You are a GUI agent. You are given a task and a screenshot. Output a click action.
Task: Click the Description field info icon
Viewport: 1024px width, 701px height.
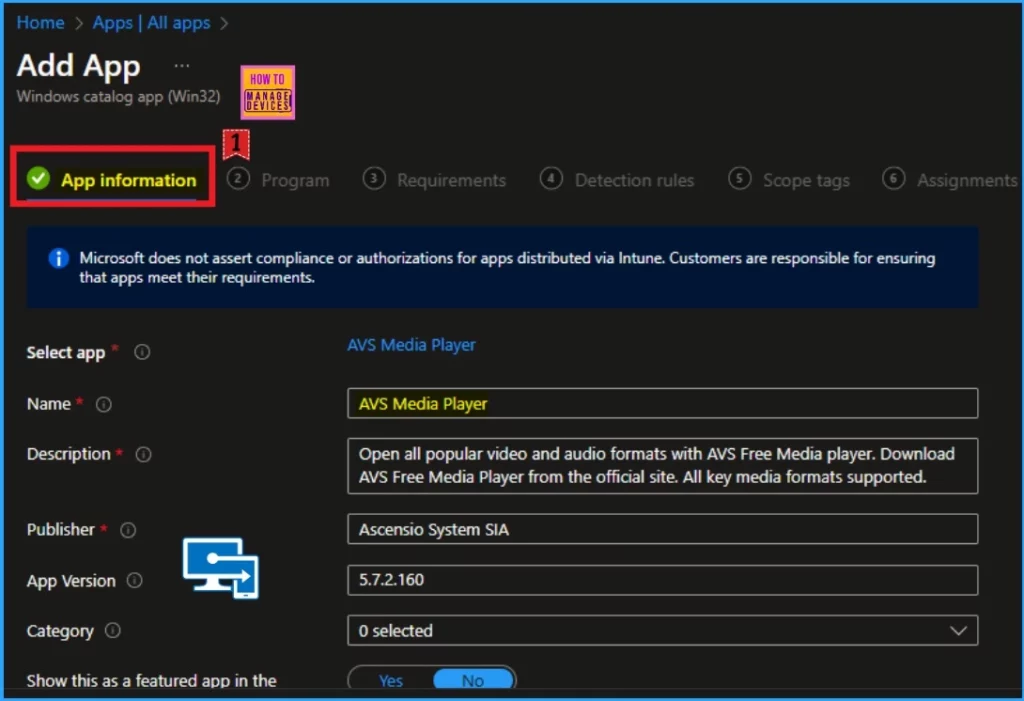click(143, 454)
